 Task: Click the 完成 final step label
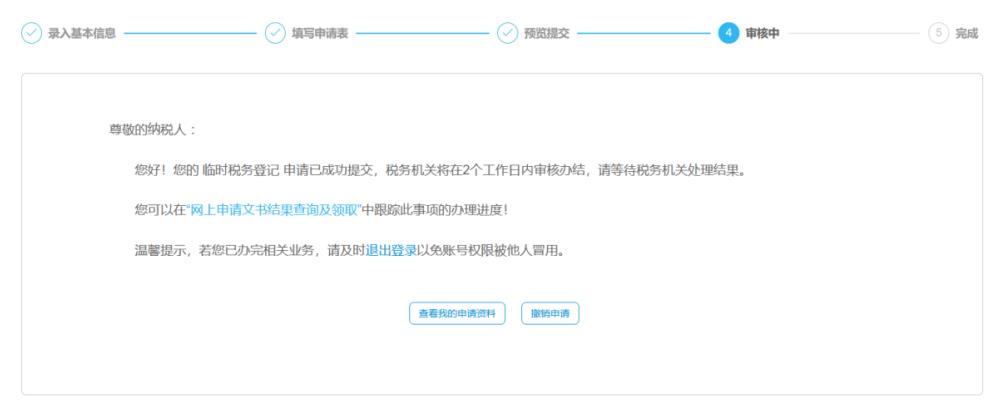click(966, 33)
